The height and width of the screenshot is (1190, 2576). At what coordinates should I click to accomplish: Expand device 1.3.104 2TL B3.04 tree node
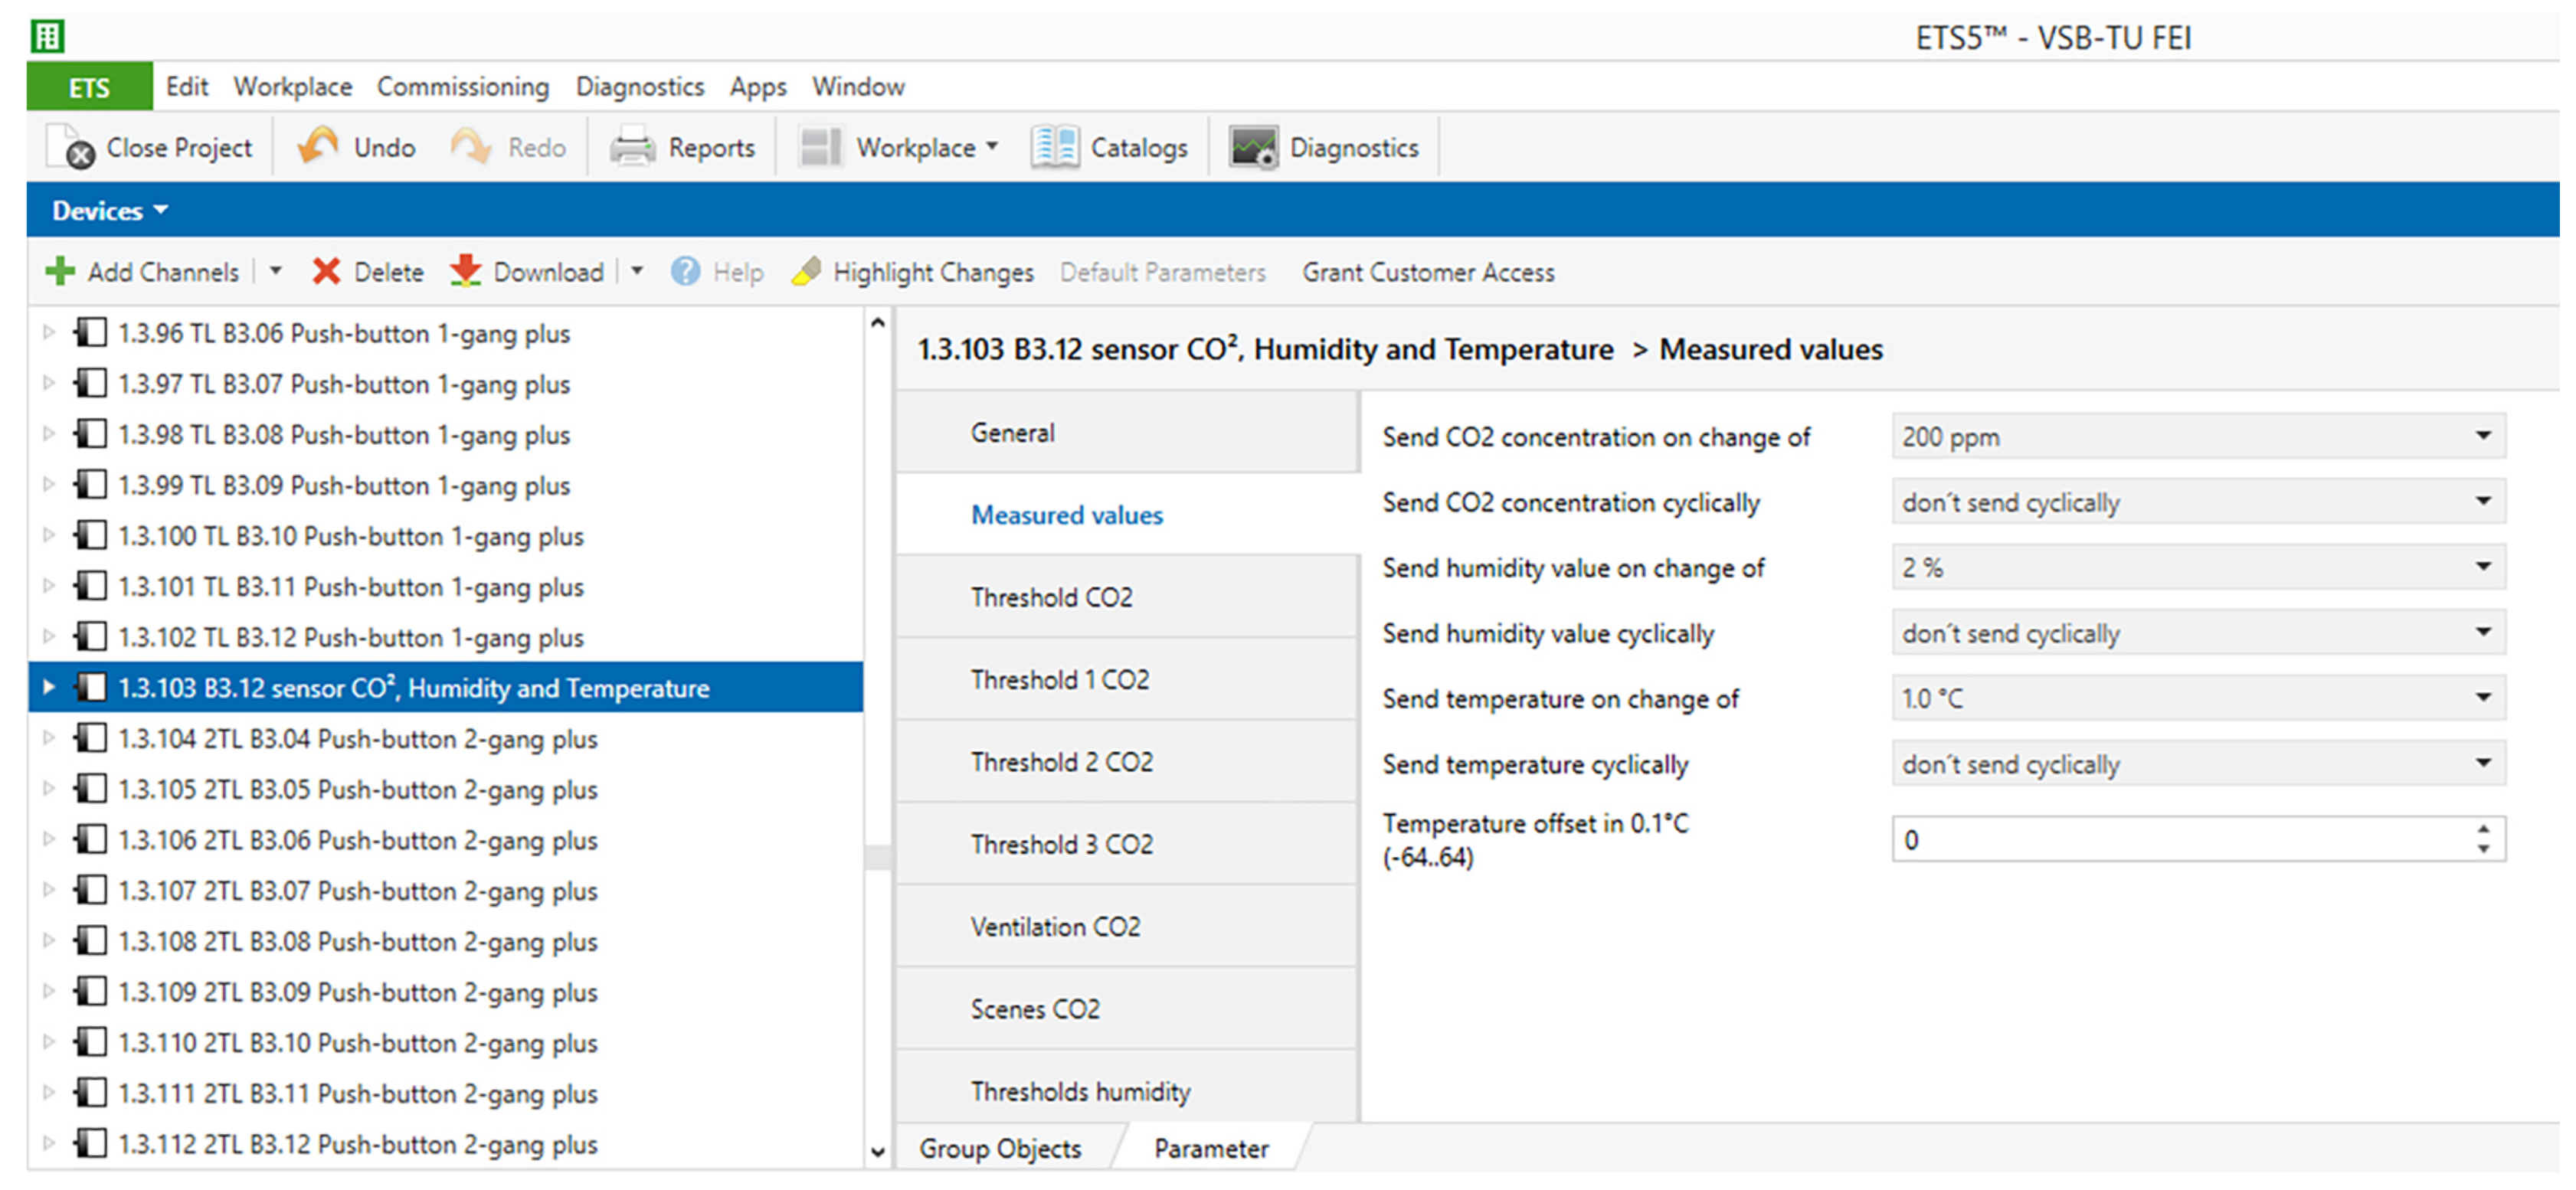click(x=48, y=739)
